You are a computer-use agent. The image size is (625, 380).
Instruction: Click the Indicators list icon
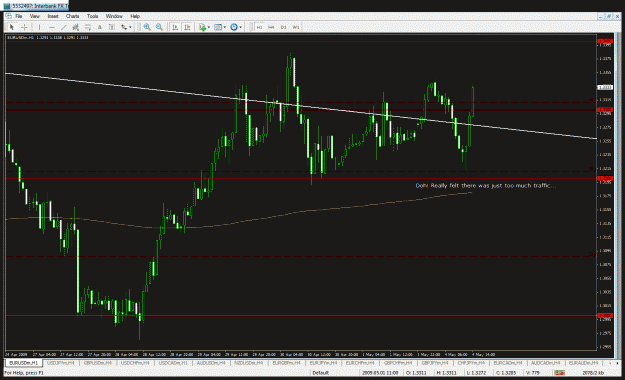202,27
